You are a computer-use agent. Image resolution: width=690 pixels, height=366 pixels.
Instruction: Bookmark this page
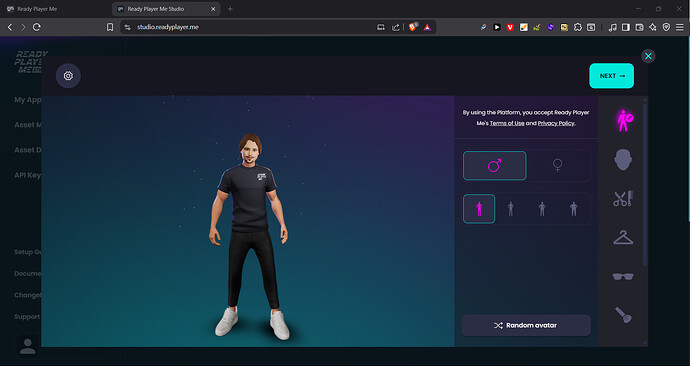tap(110, 27)
